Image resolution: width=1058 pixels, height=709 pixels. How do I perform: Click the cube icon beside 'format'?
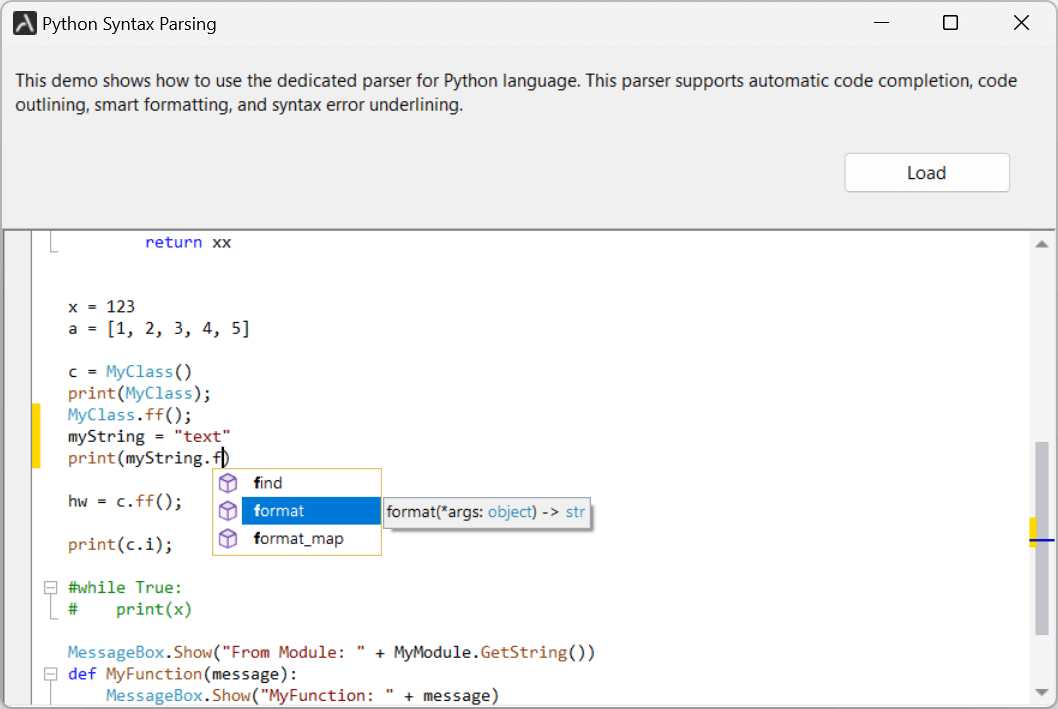tap(228, 511)
